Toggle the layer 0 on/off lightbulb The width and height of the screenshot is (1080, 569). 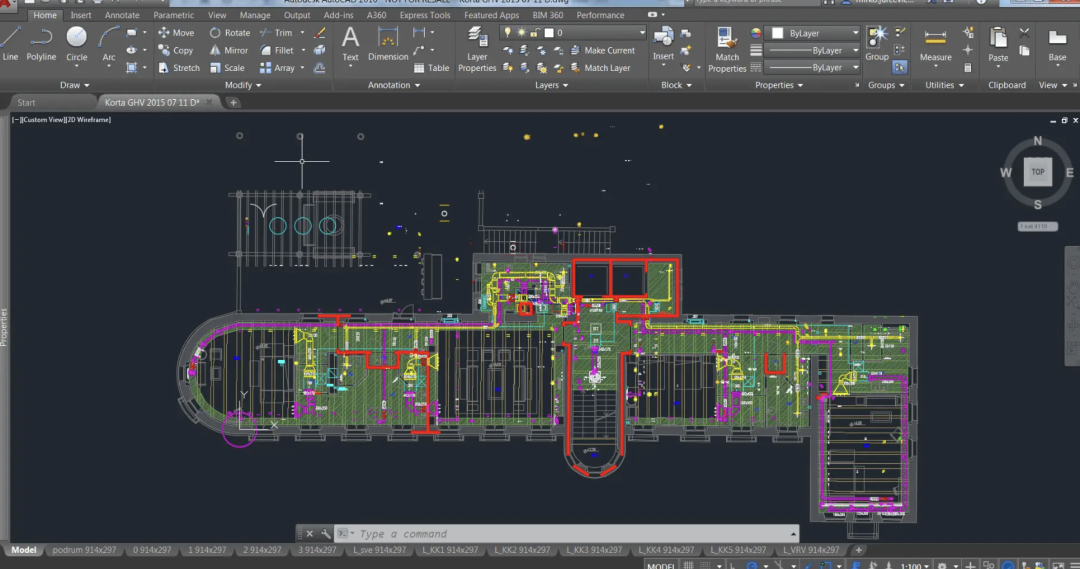508,33
